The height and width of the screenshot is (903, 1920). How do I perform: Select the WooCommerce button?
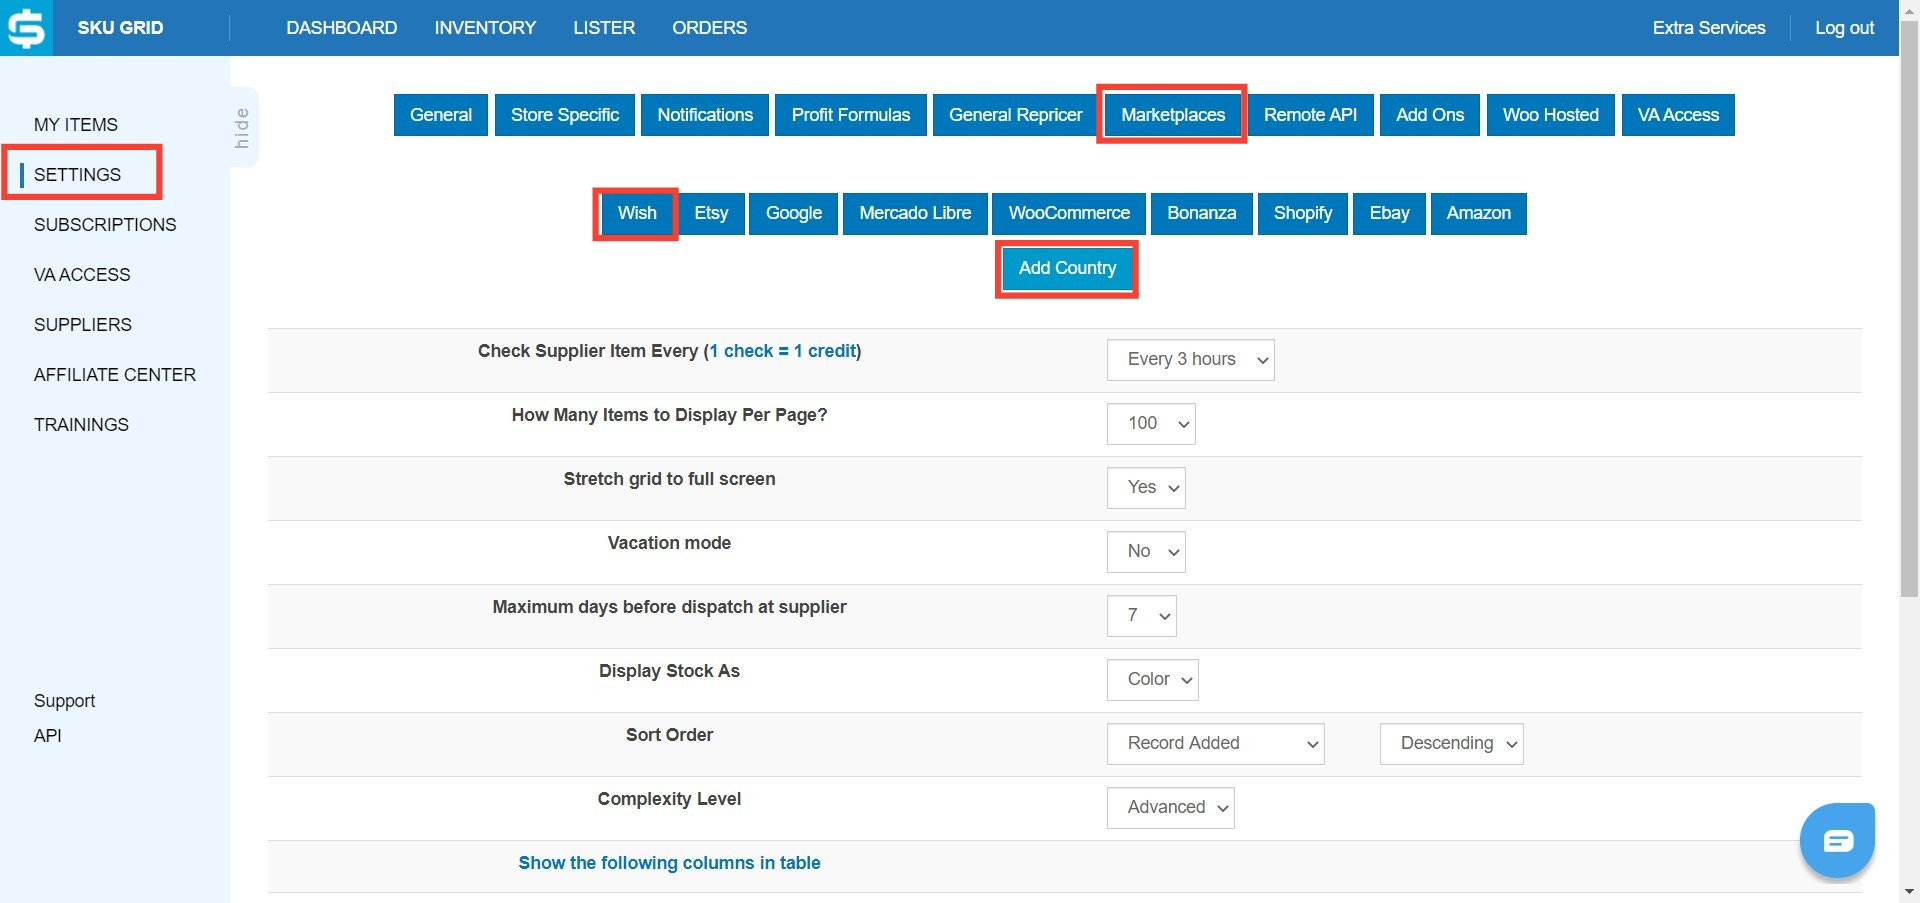[1069, 213]
